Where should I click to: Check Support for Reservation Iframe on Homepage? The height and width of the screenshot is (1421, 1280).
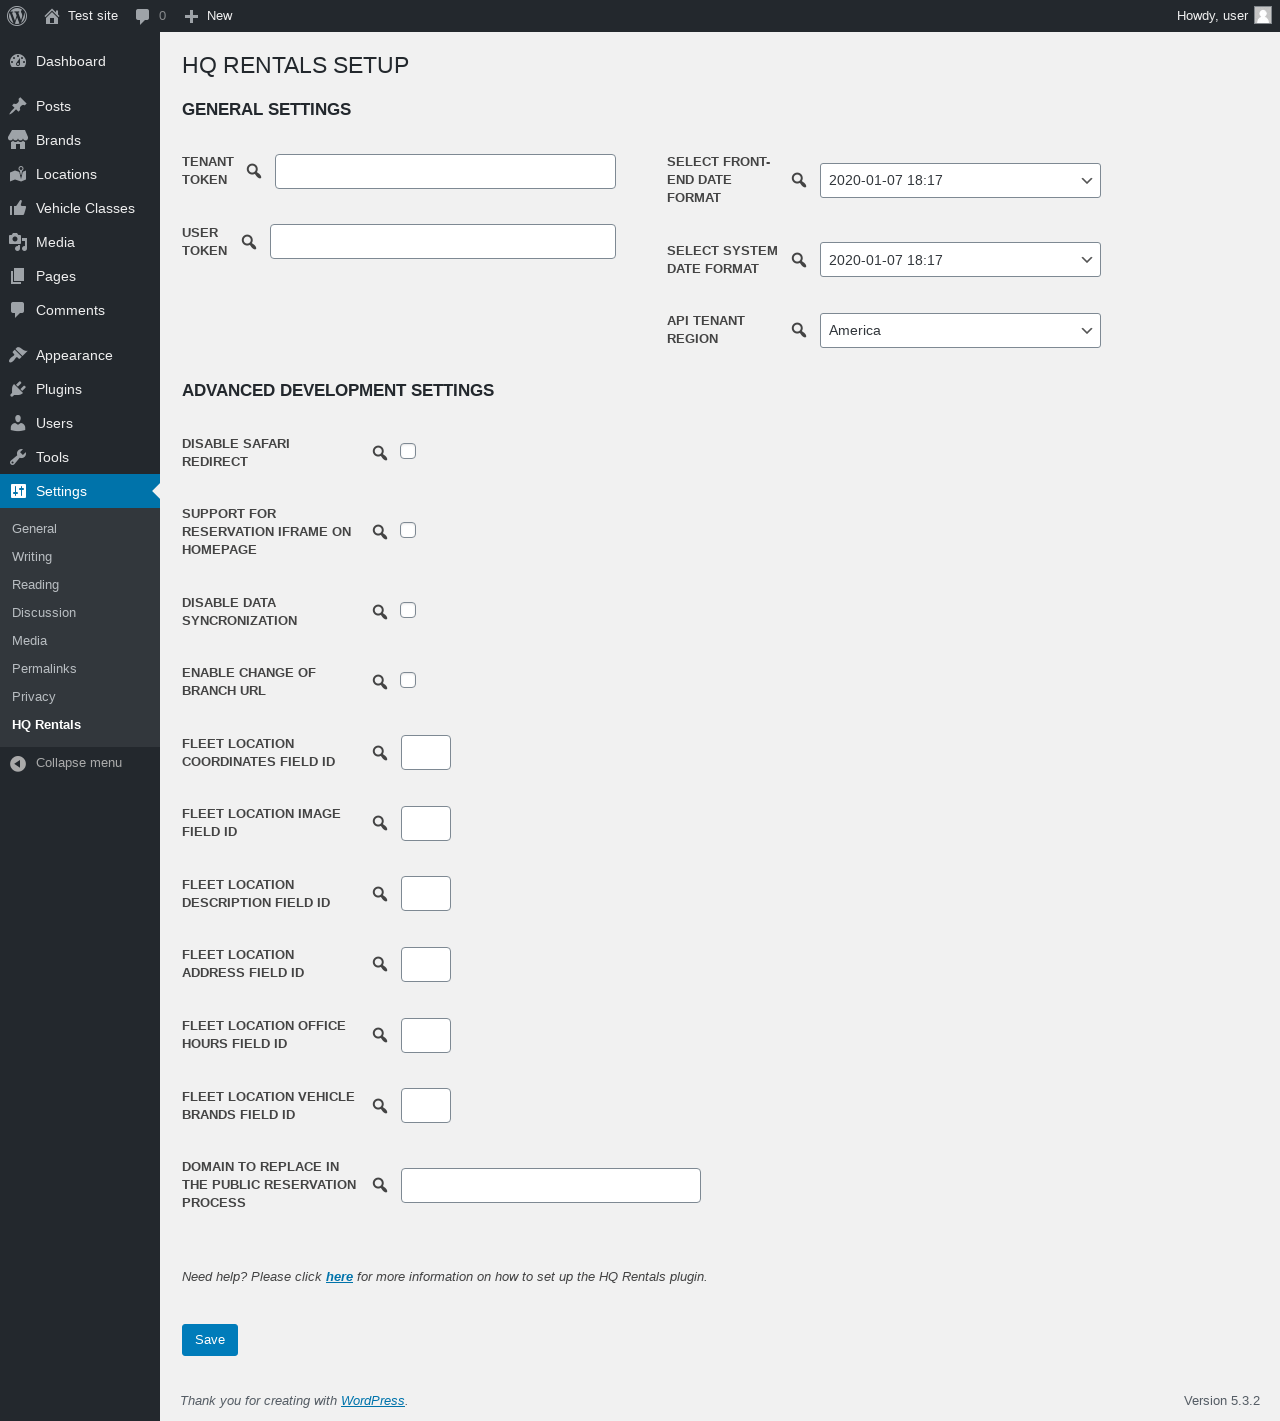408,530
